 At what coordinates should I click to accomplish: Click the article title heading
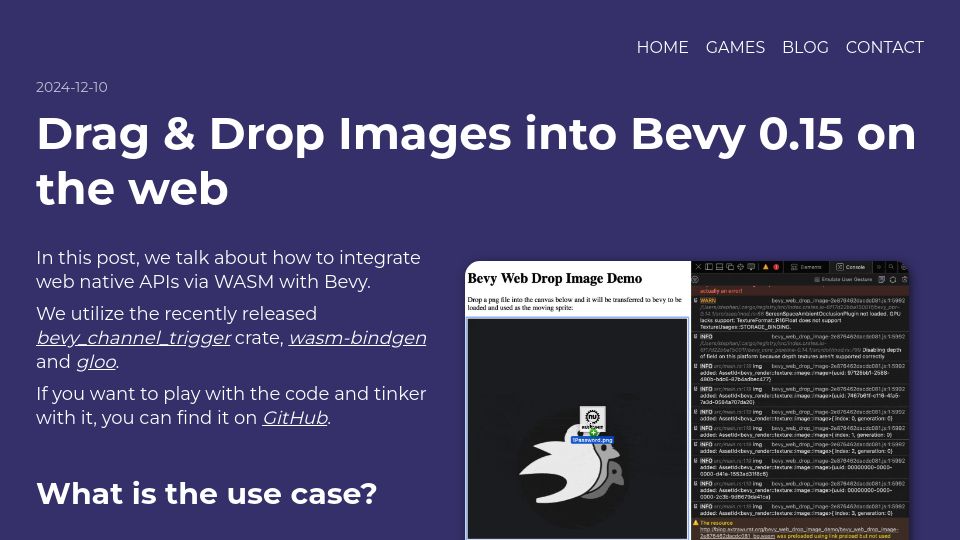(x=476, y=160)
